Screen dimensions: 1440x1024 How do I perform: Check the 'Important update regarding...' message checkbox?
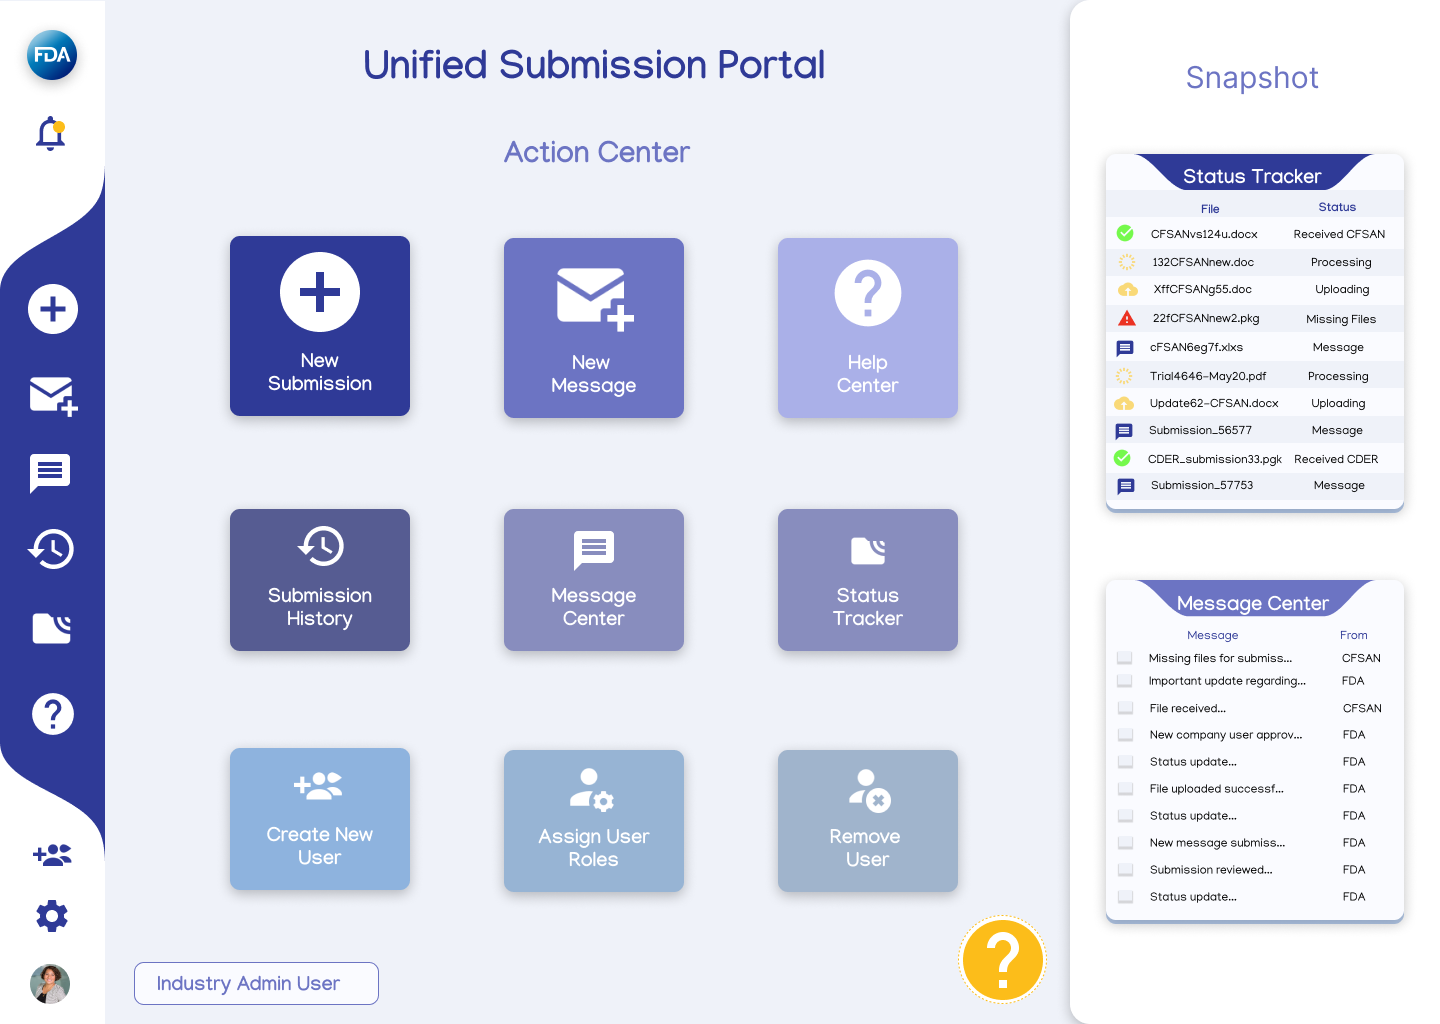click(x=1125, y=681)
